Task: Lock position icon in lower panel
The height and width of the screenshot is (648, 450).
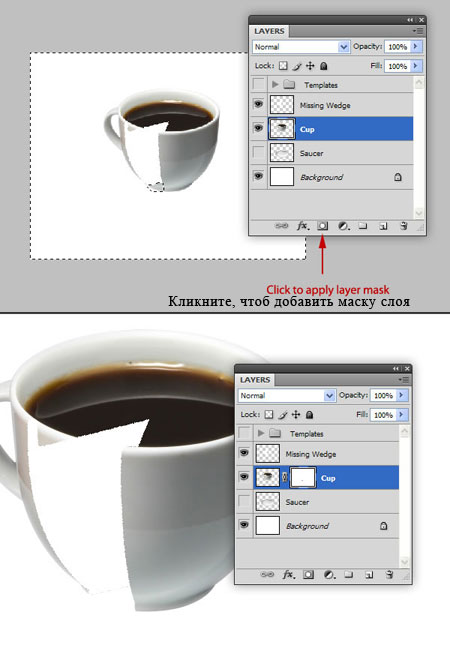Action: point(296,415)
